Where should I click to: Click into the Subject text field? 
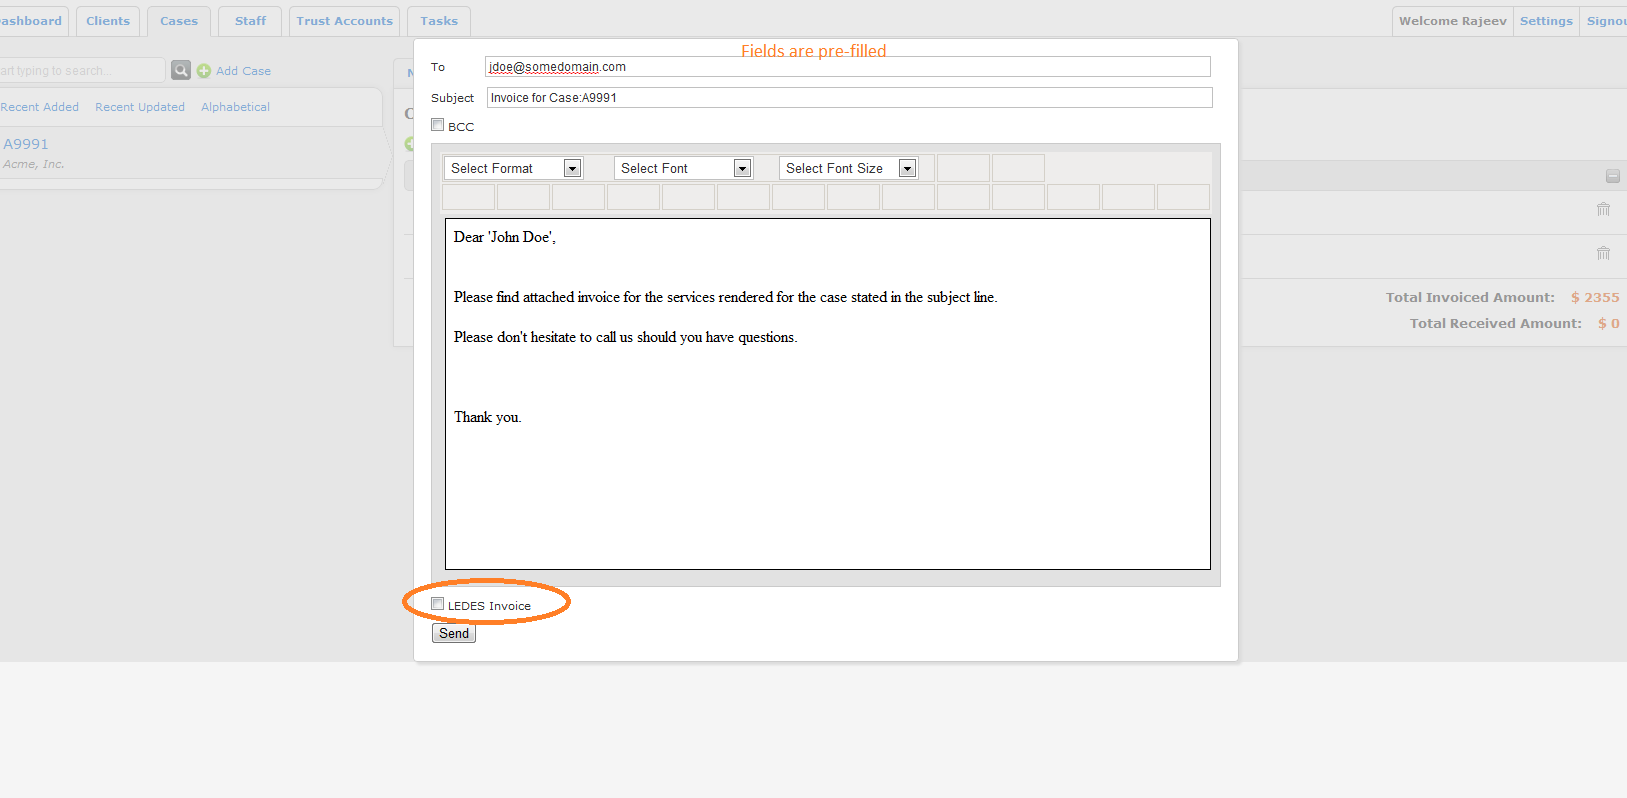click(x=849, y=98)
